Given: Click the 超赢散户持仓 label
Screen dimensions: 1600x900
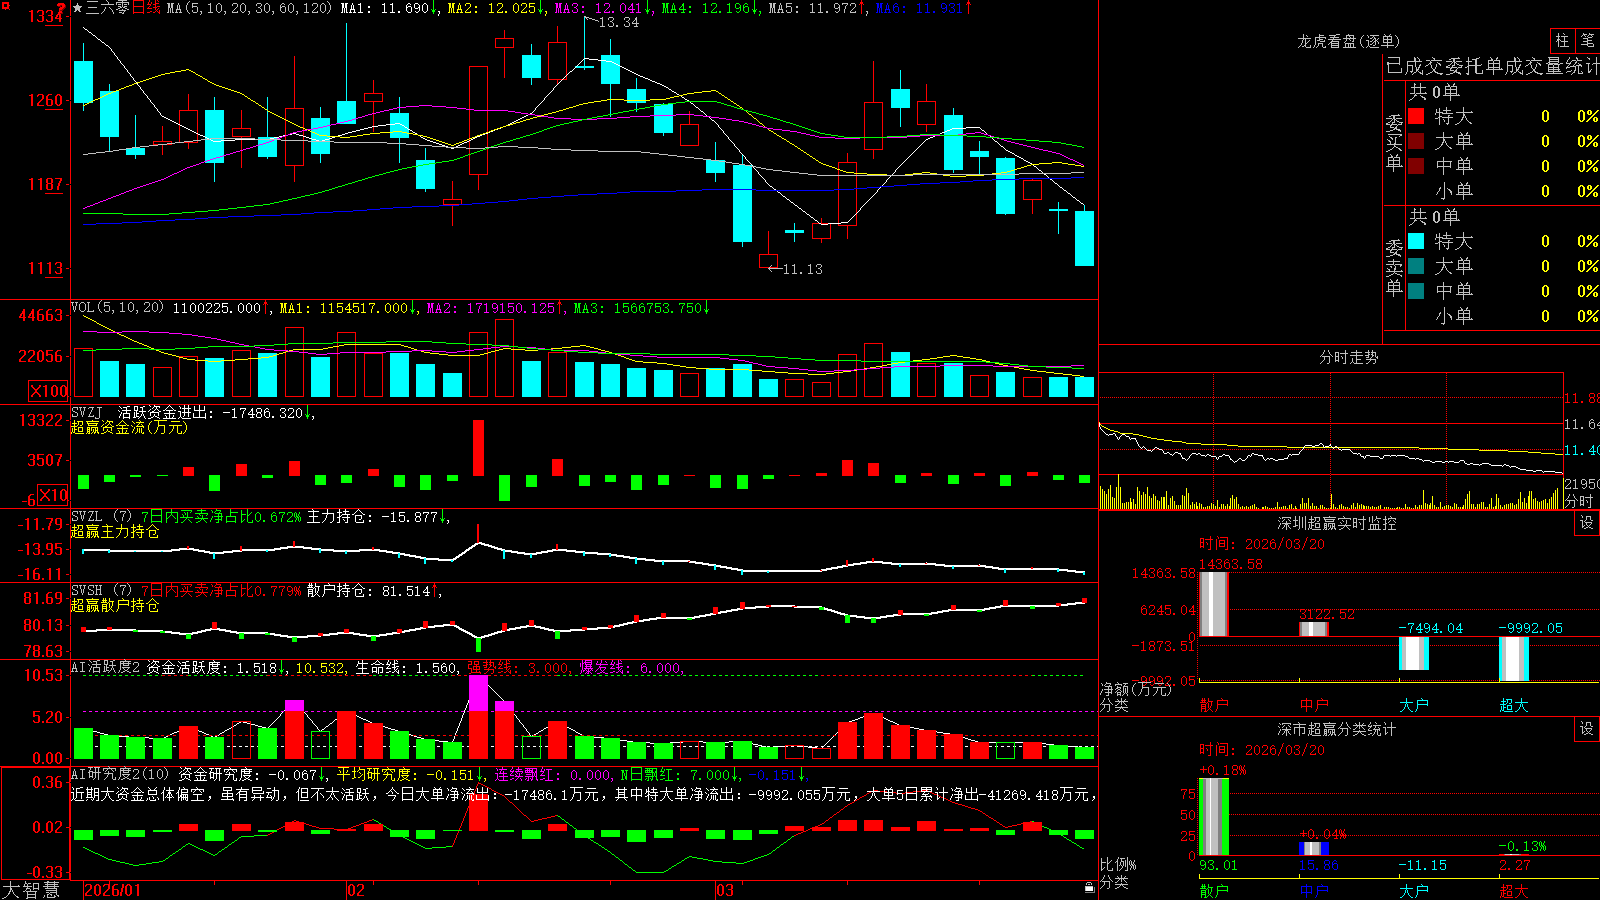Looking at the screenshot, I should (115, 606).
